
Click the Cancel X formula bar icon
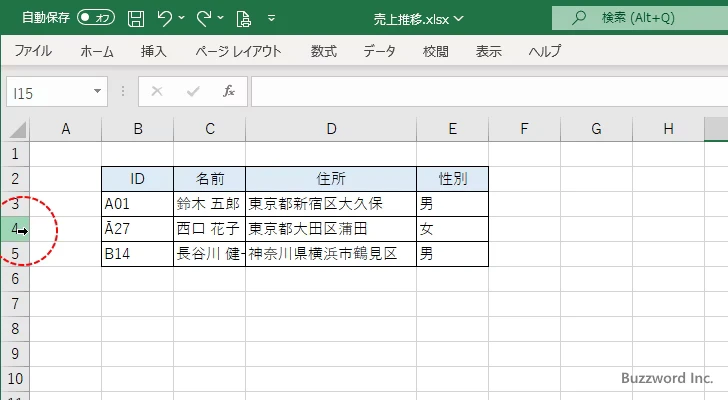(157, 91)
